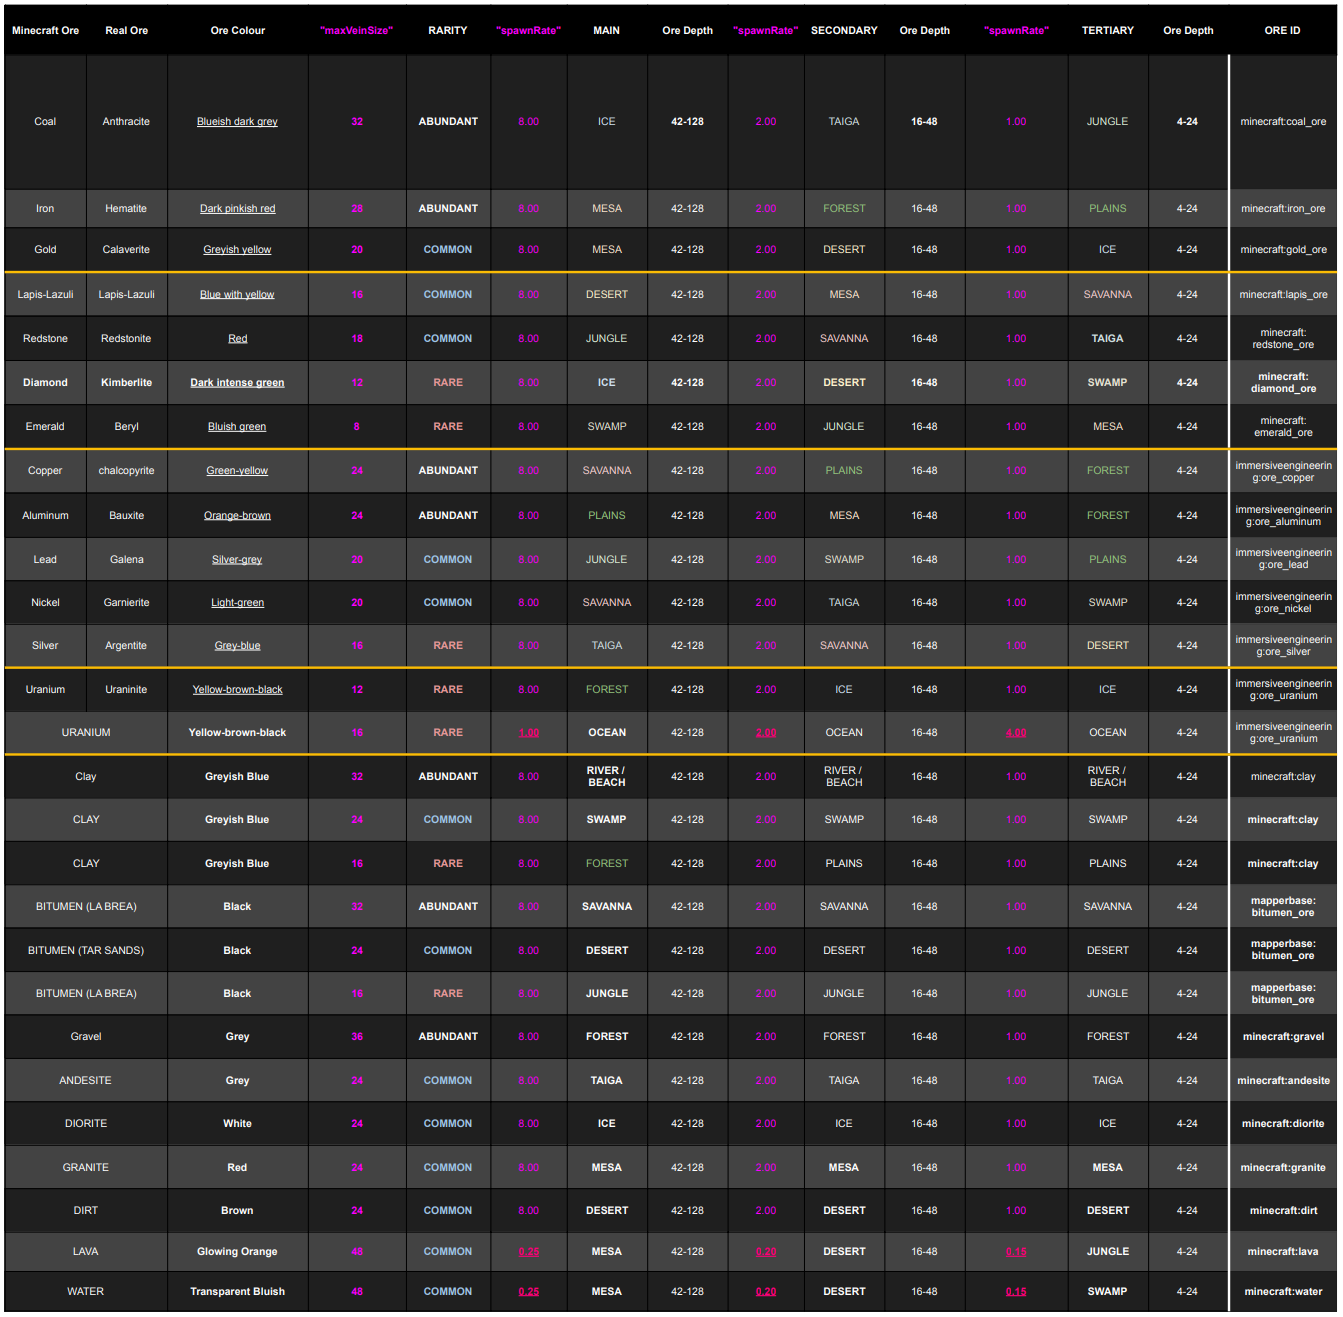This screenshot has width=1343, height=1317.
Task: Open the Bluish green Emerald colour link
Action: [x=237, y=427]
